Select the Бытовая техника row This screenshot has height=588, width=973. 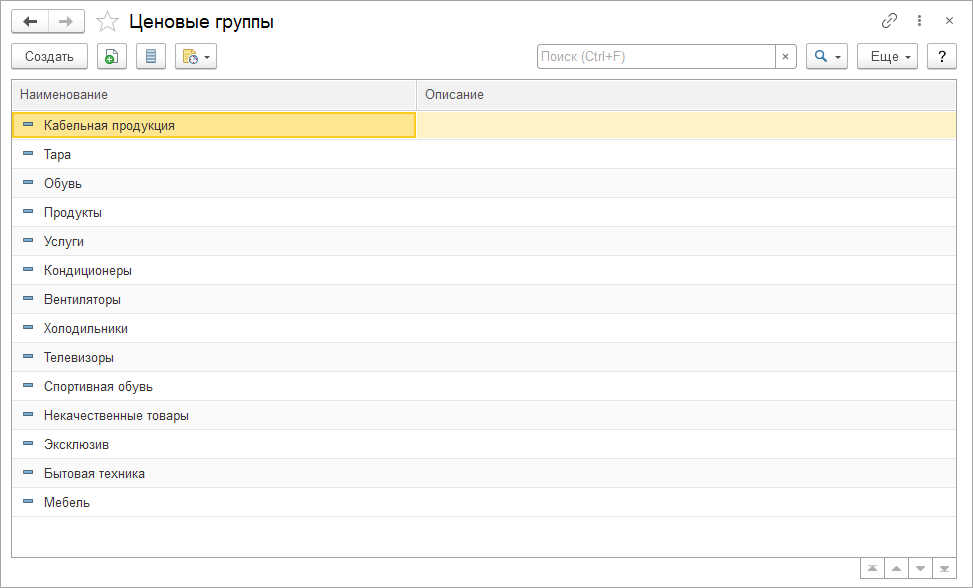[94, 473]
